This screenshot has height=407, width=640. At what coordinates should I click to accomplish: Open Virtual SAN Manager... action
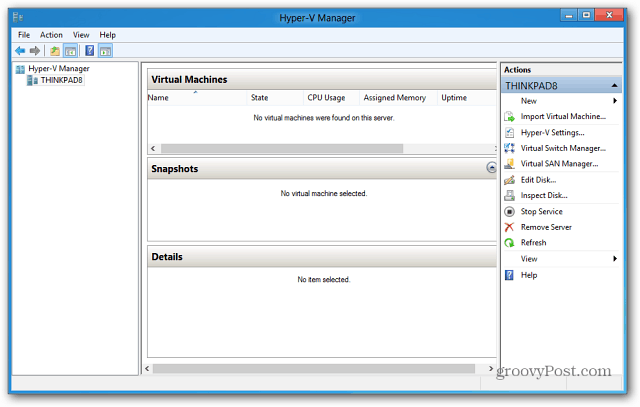pos(559,164)
